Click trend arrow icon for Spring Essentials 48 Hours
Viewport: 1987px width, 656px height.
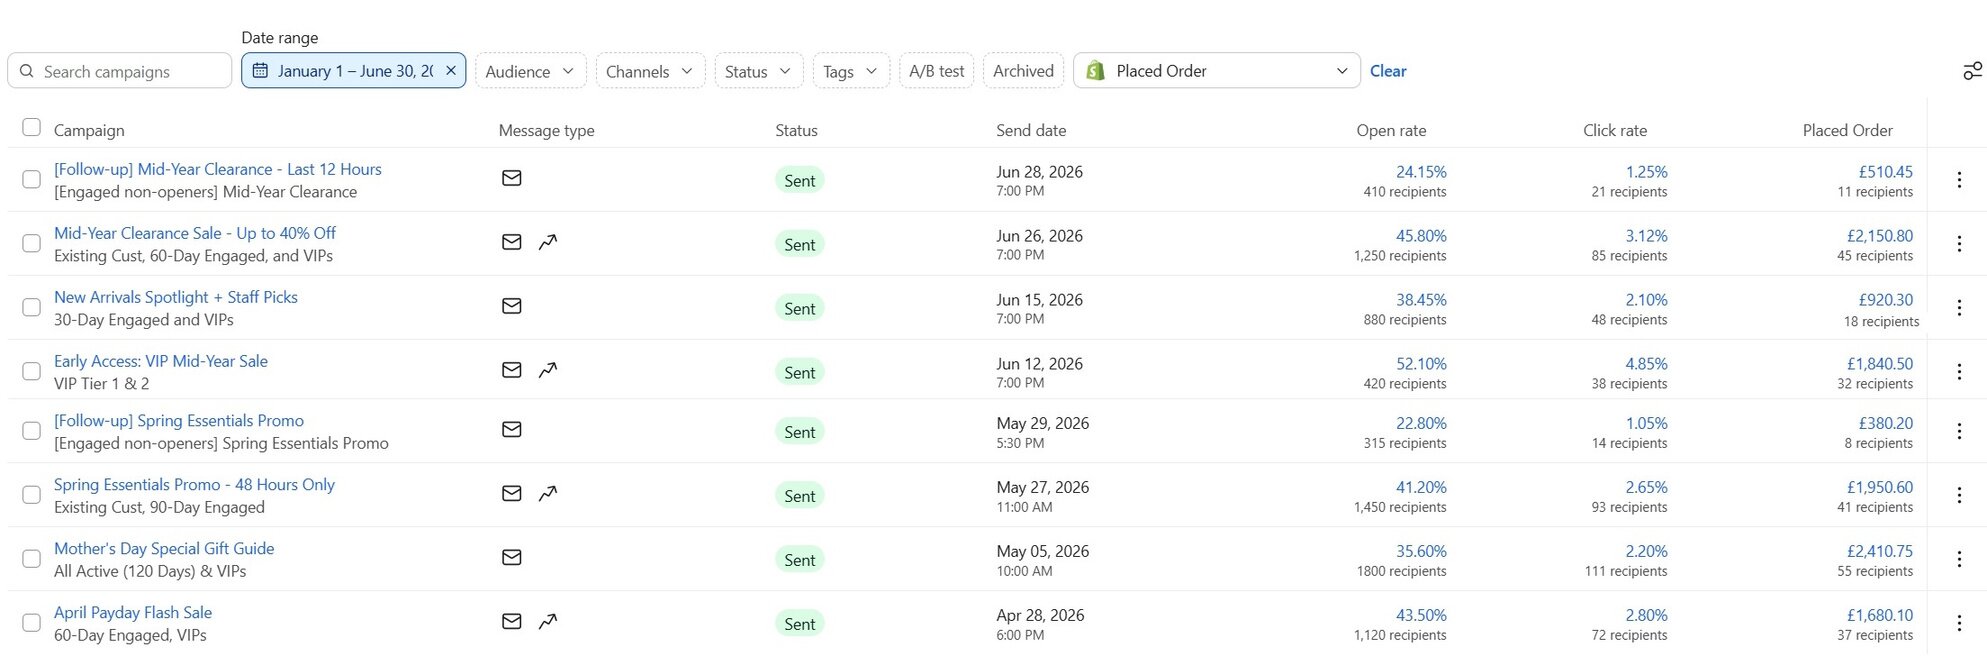548,493
